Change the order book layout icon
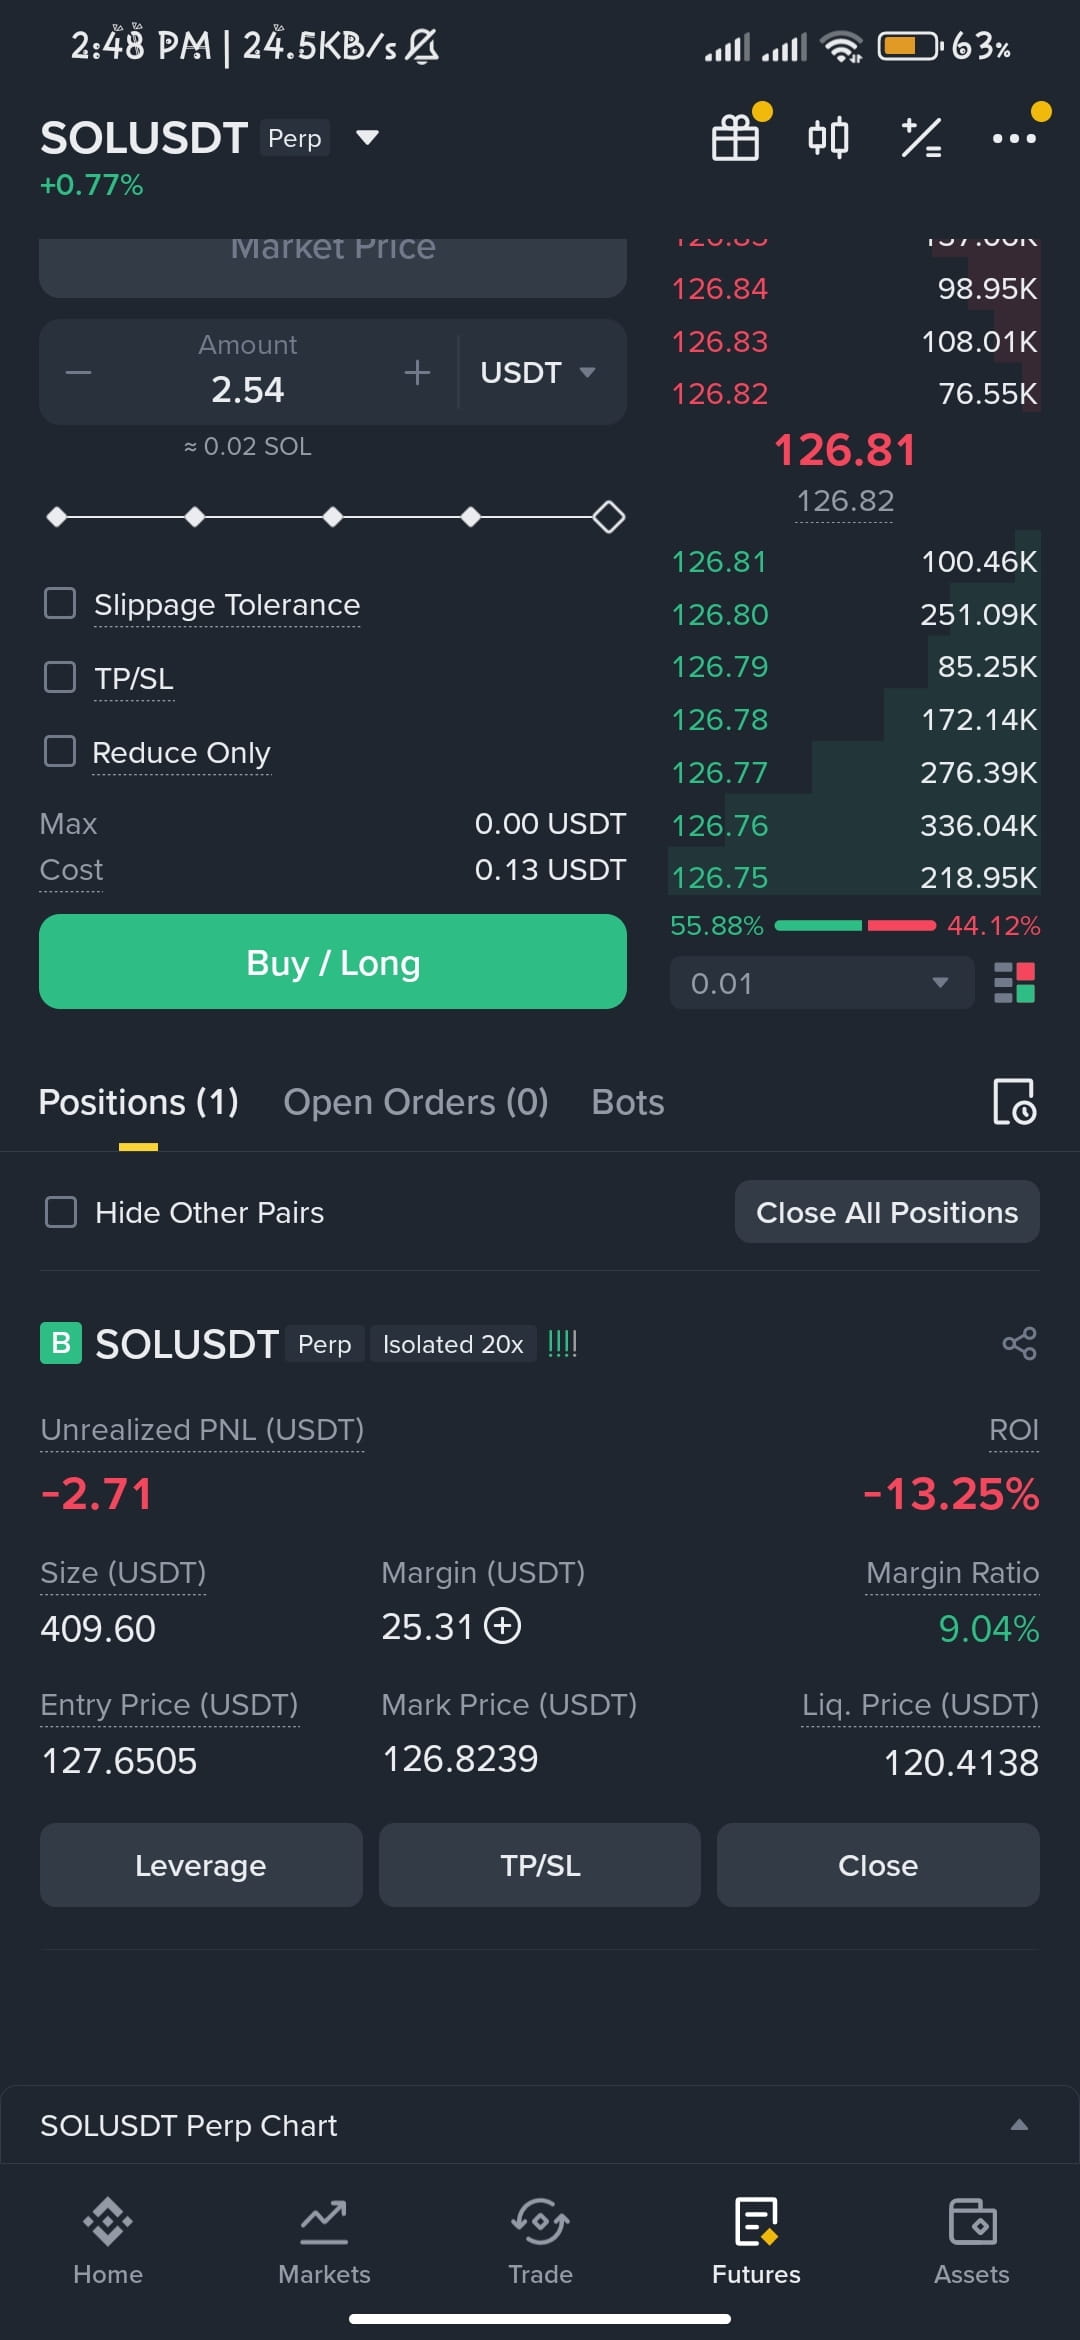The width and height of the screenshot is (1080, 2340). point(1014,983)
